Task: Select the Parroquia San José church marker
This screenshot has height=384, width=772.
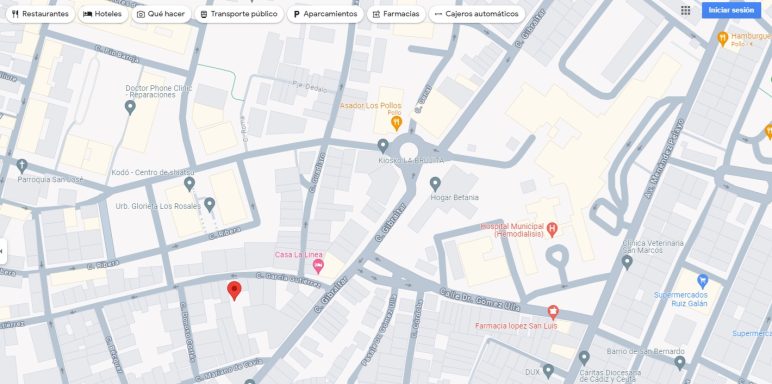Action: pyautogui.click(x=22, y=166)
